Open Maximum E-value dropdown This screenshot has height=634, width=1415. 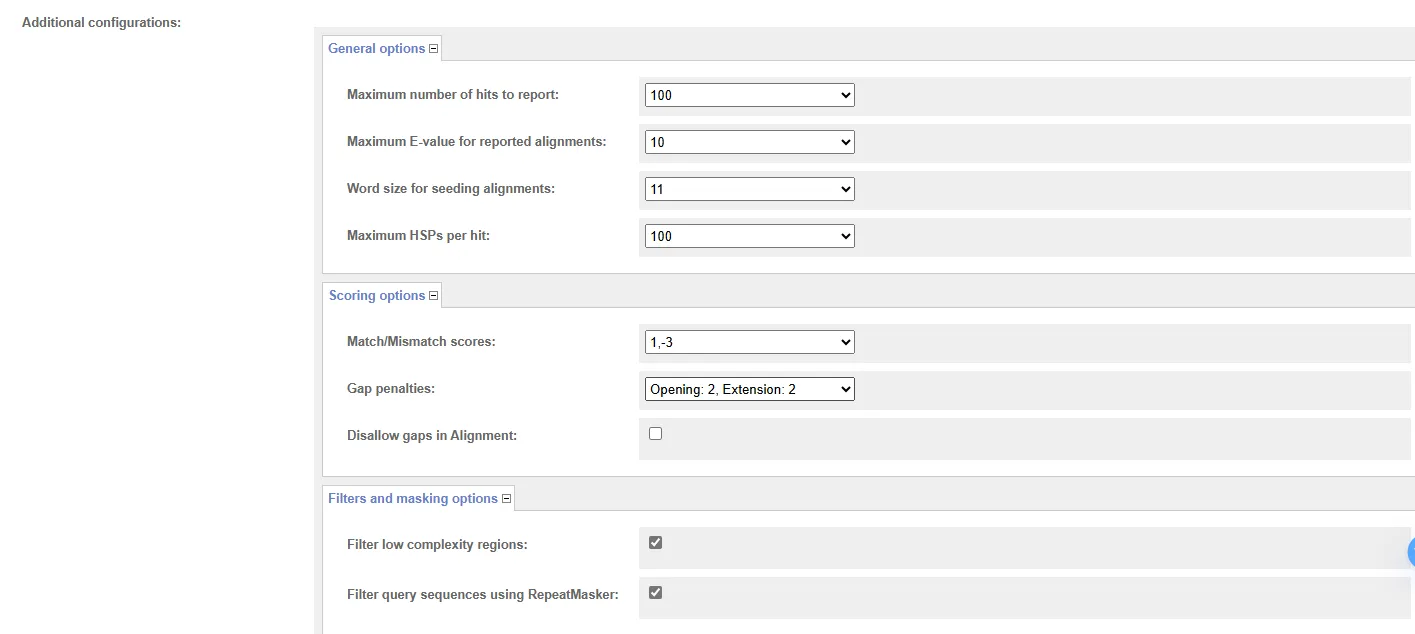(x=750, y=142)
